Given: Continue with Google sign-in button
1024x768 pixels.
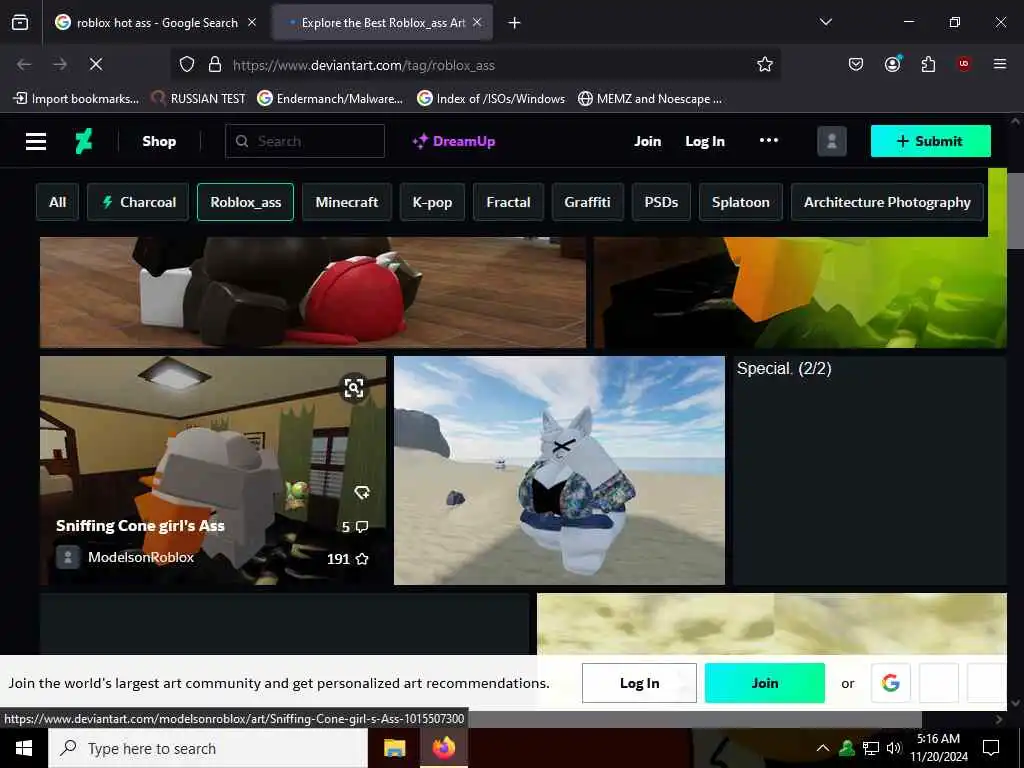Looking at the screenshot, I should point(891,683).
